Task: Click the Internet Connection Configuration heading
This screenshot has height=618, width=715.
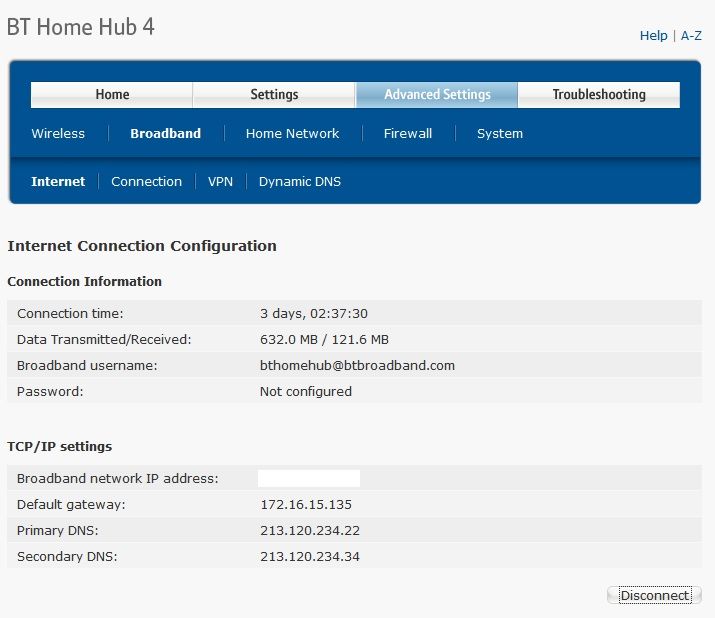Action: click(x=142, y=246)
